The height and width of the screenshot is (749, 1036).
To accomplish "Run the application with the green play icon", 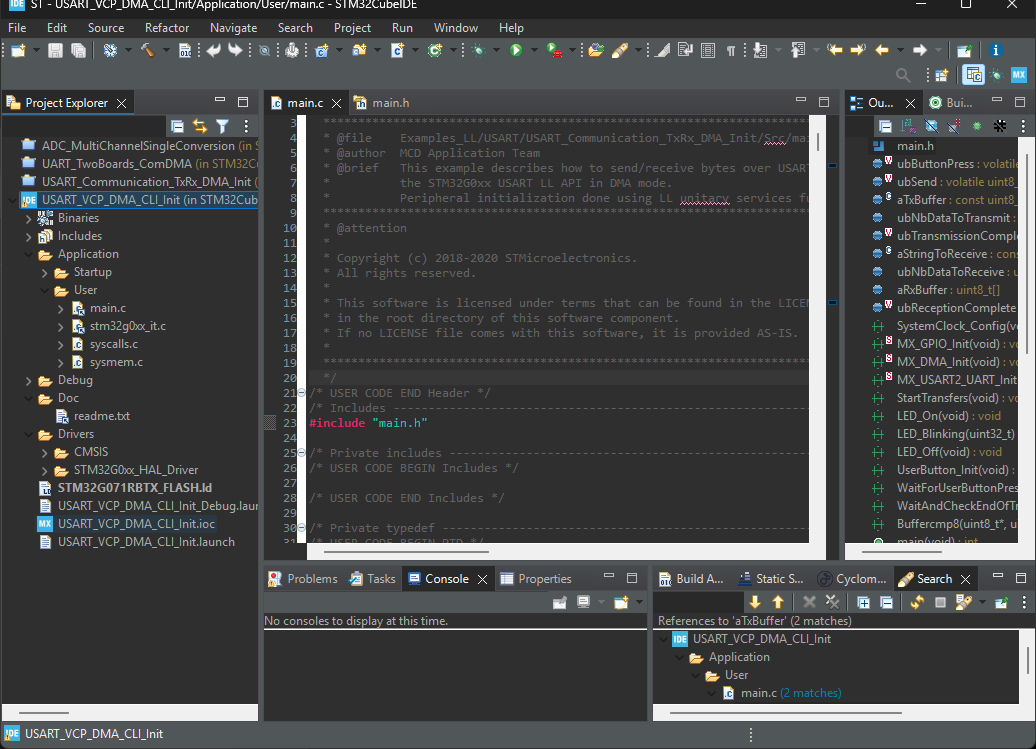I will [517, 50].
